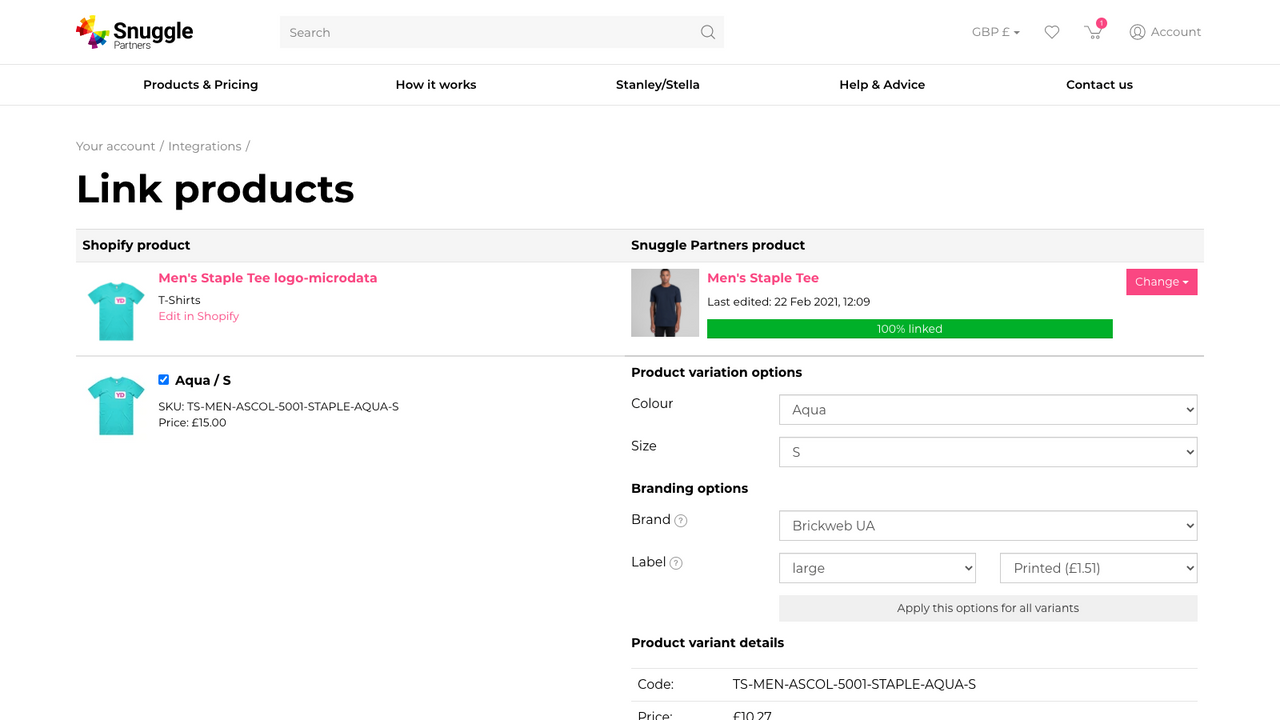Click the Snuggle Partners logo

point(134,32)
